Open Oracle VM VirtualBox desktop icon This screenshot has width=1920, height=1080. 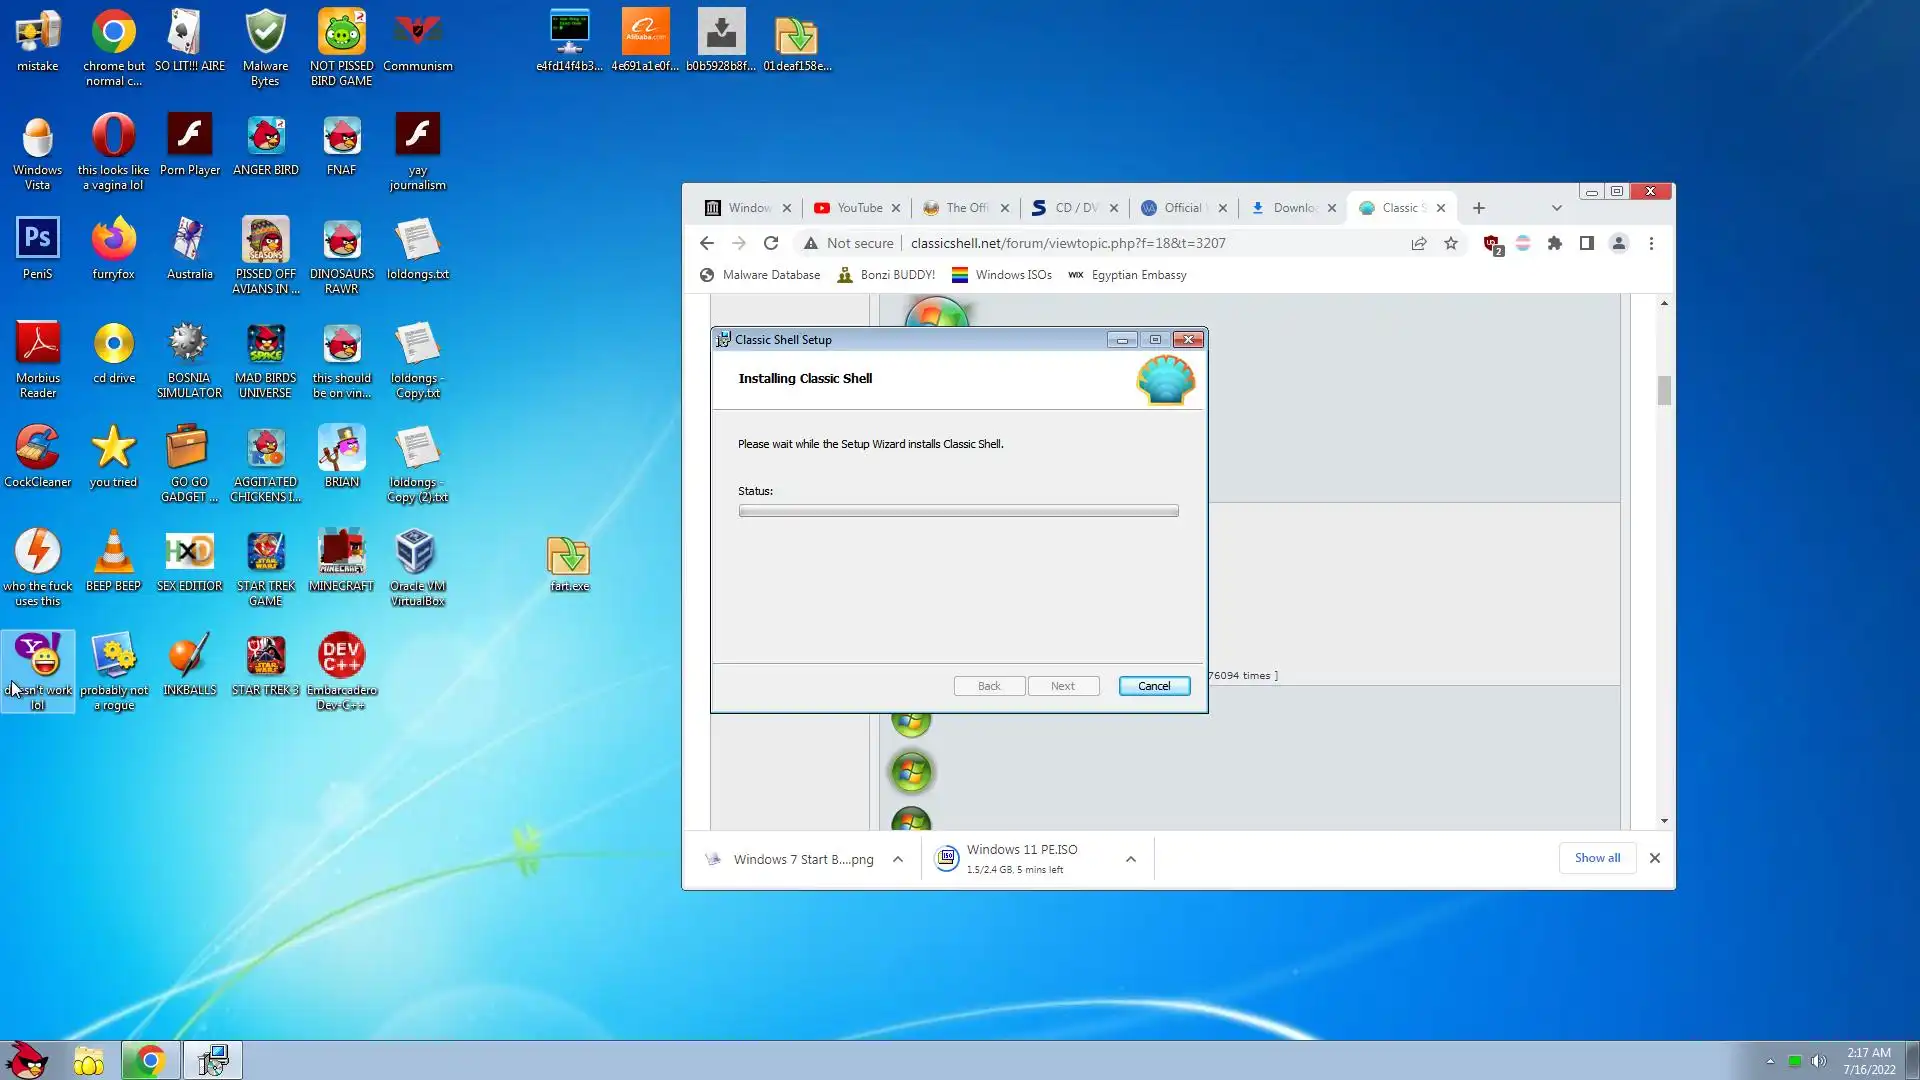click(x=417, y=567)
